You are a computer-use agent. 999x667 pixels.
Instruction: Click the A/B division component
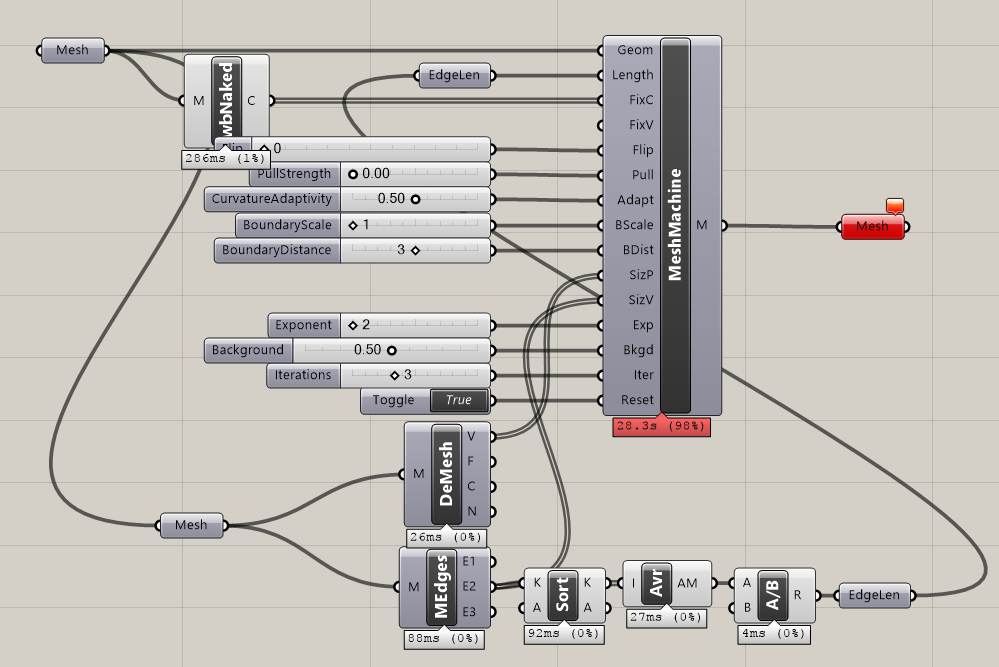[773, 595]
